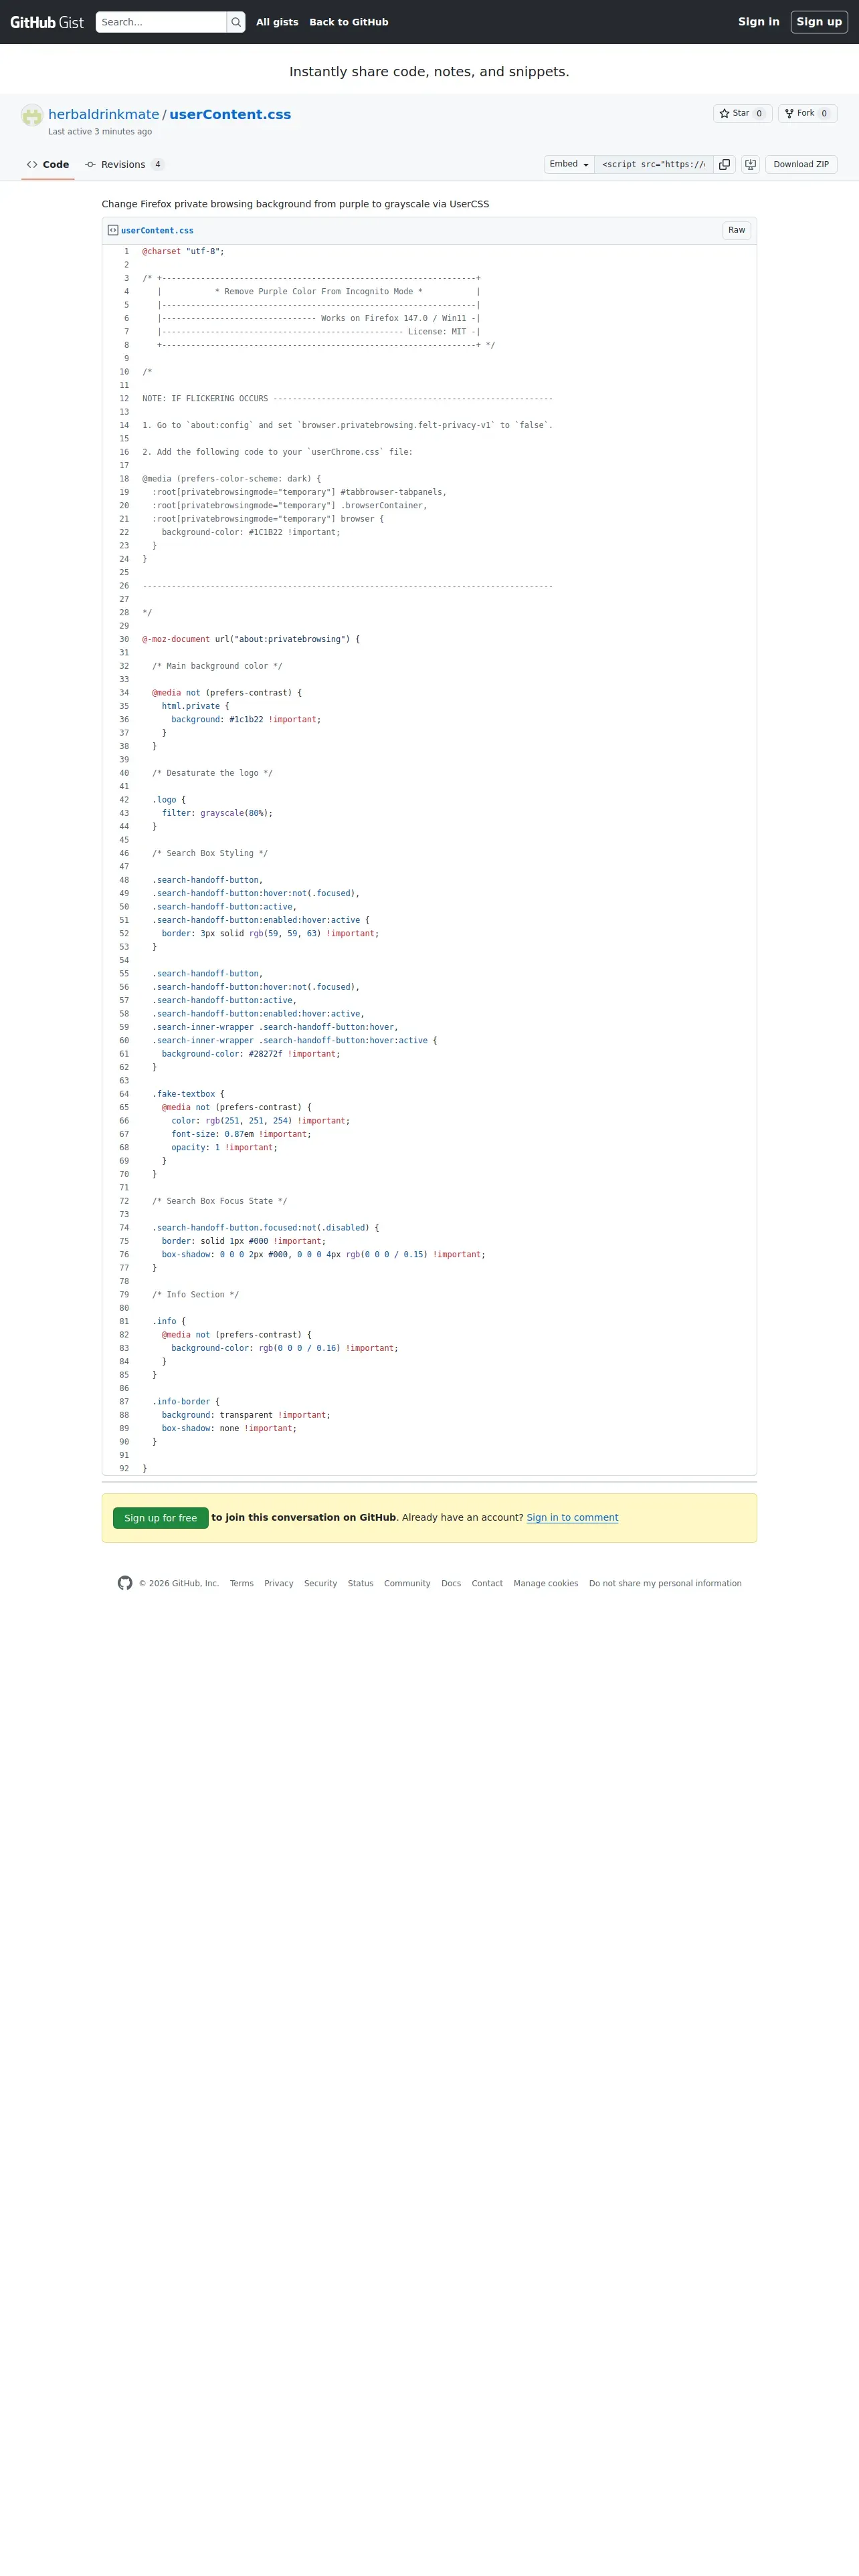Click 'Last active 3 minutes ago' text

pos(100,132)
